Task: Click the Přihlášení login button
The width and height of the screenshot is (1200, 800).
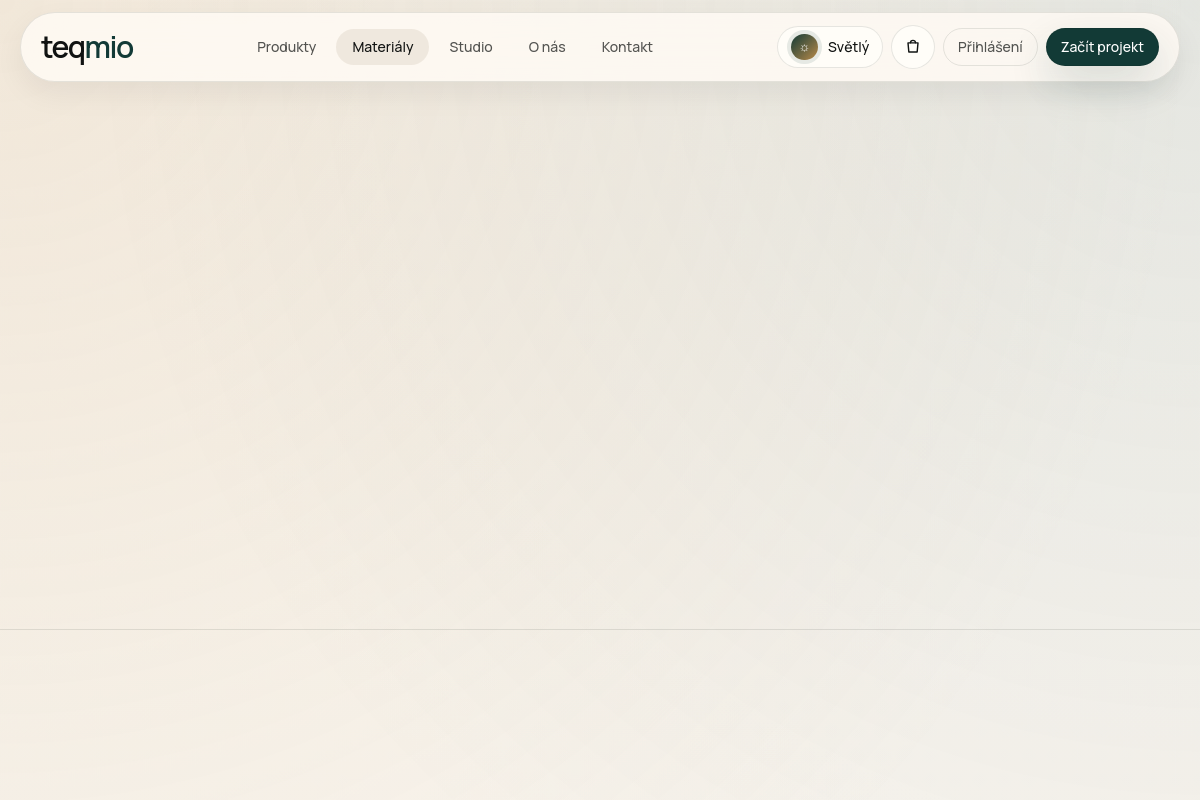Action: coord(990,47)
